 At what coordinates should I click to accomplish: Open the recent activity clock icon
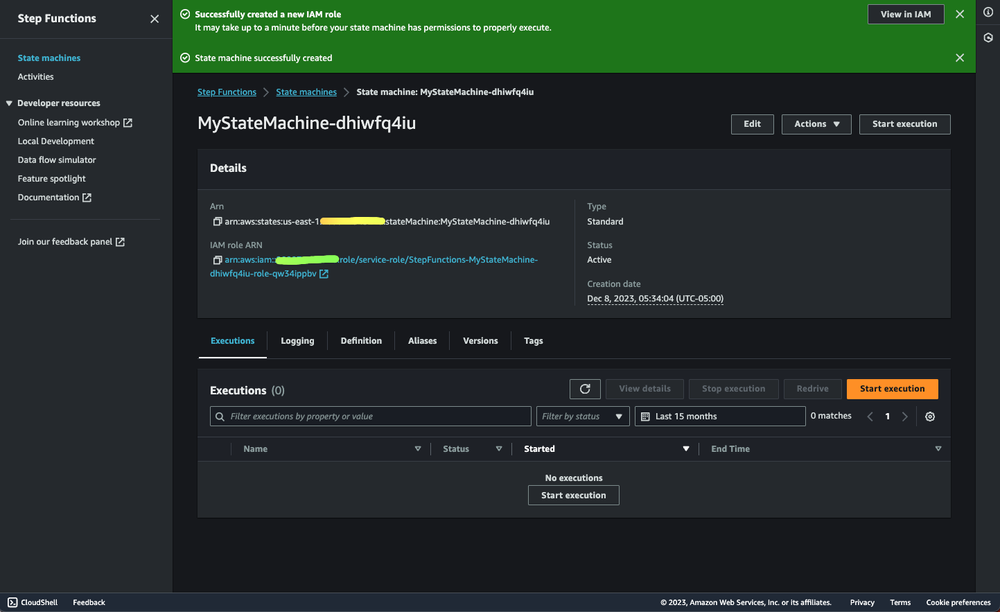pyautogui.click(x=988, y=38)
